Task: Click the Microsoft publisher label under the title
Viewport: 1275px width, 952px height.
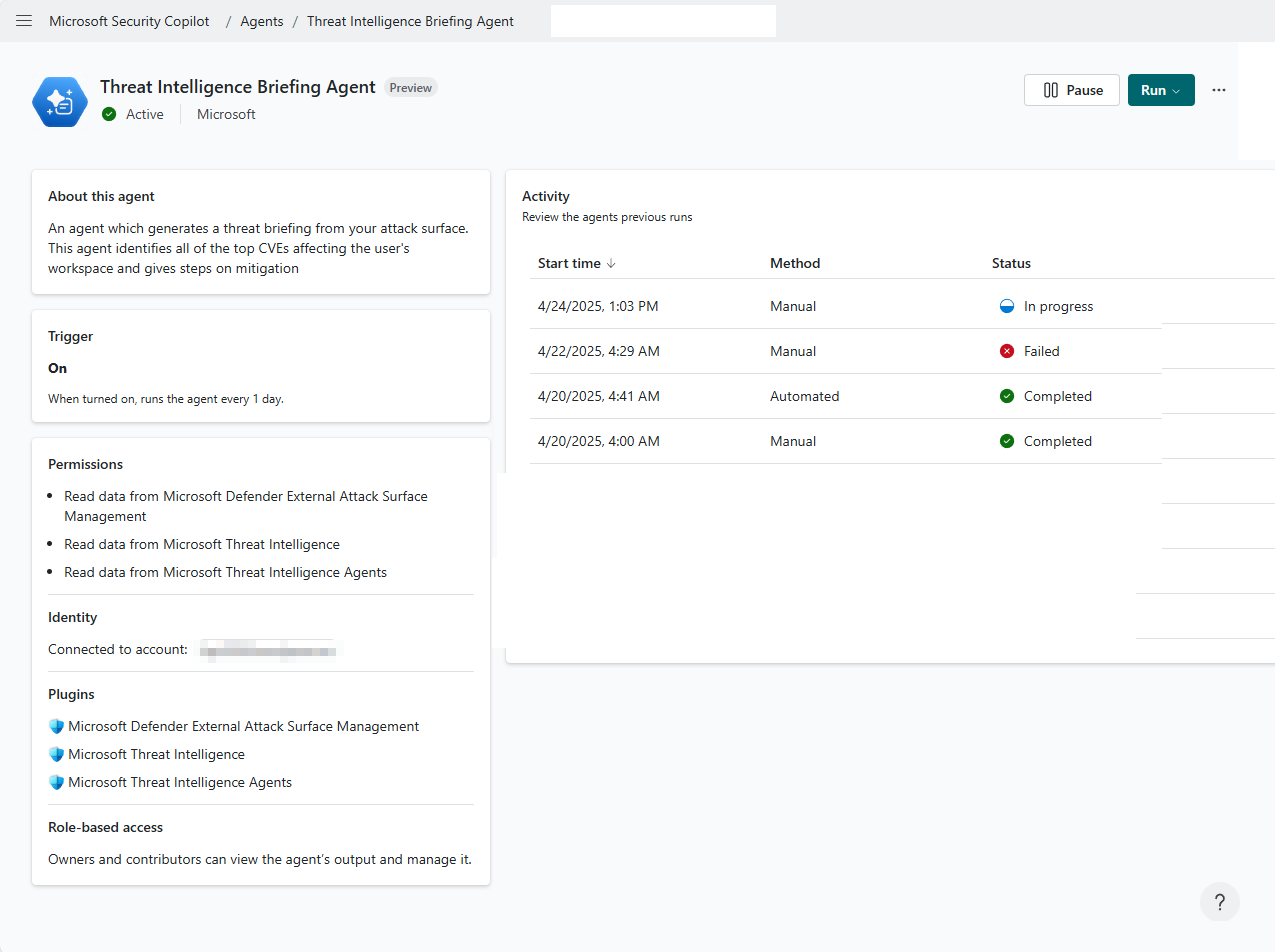Action: coord(226,115)
